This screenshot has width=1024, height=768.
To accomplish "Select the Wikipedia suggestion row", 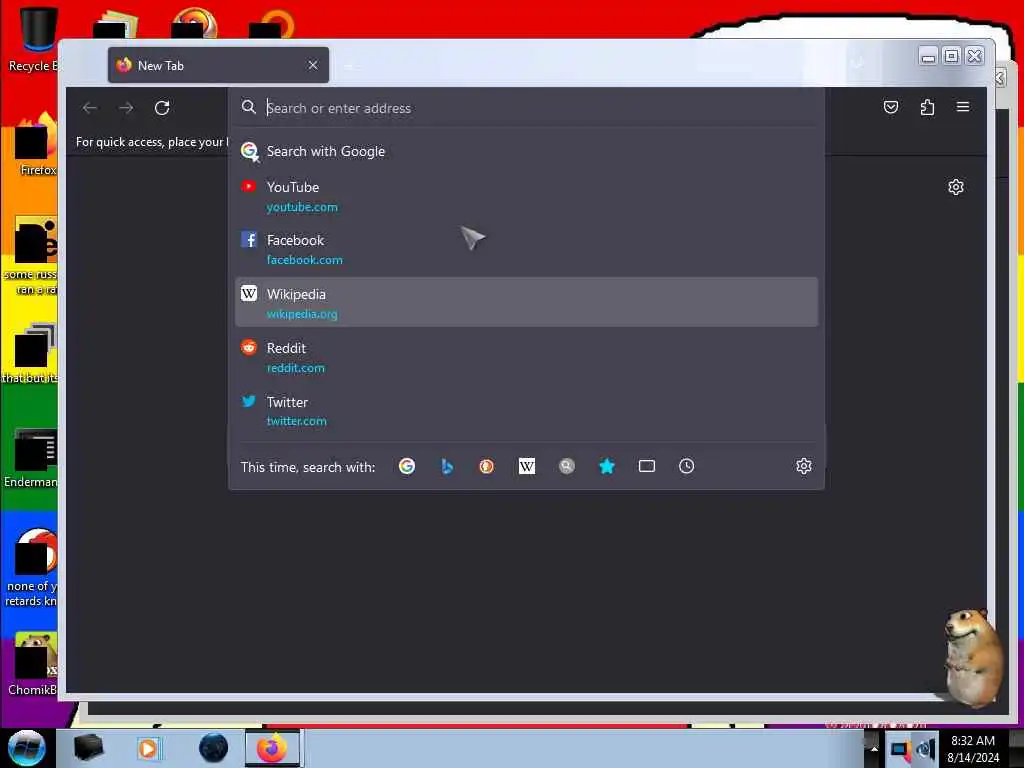I will 526,302.
